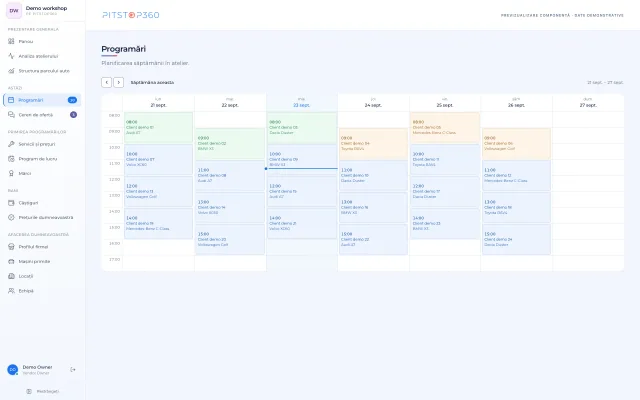Image resolution: width=640 pixels, height=400 pixels.
Task: Open 11:00 Dacia Duster appointment on 24 sept.
Action: click(373, 176)
